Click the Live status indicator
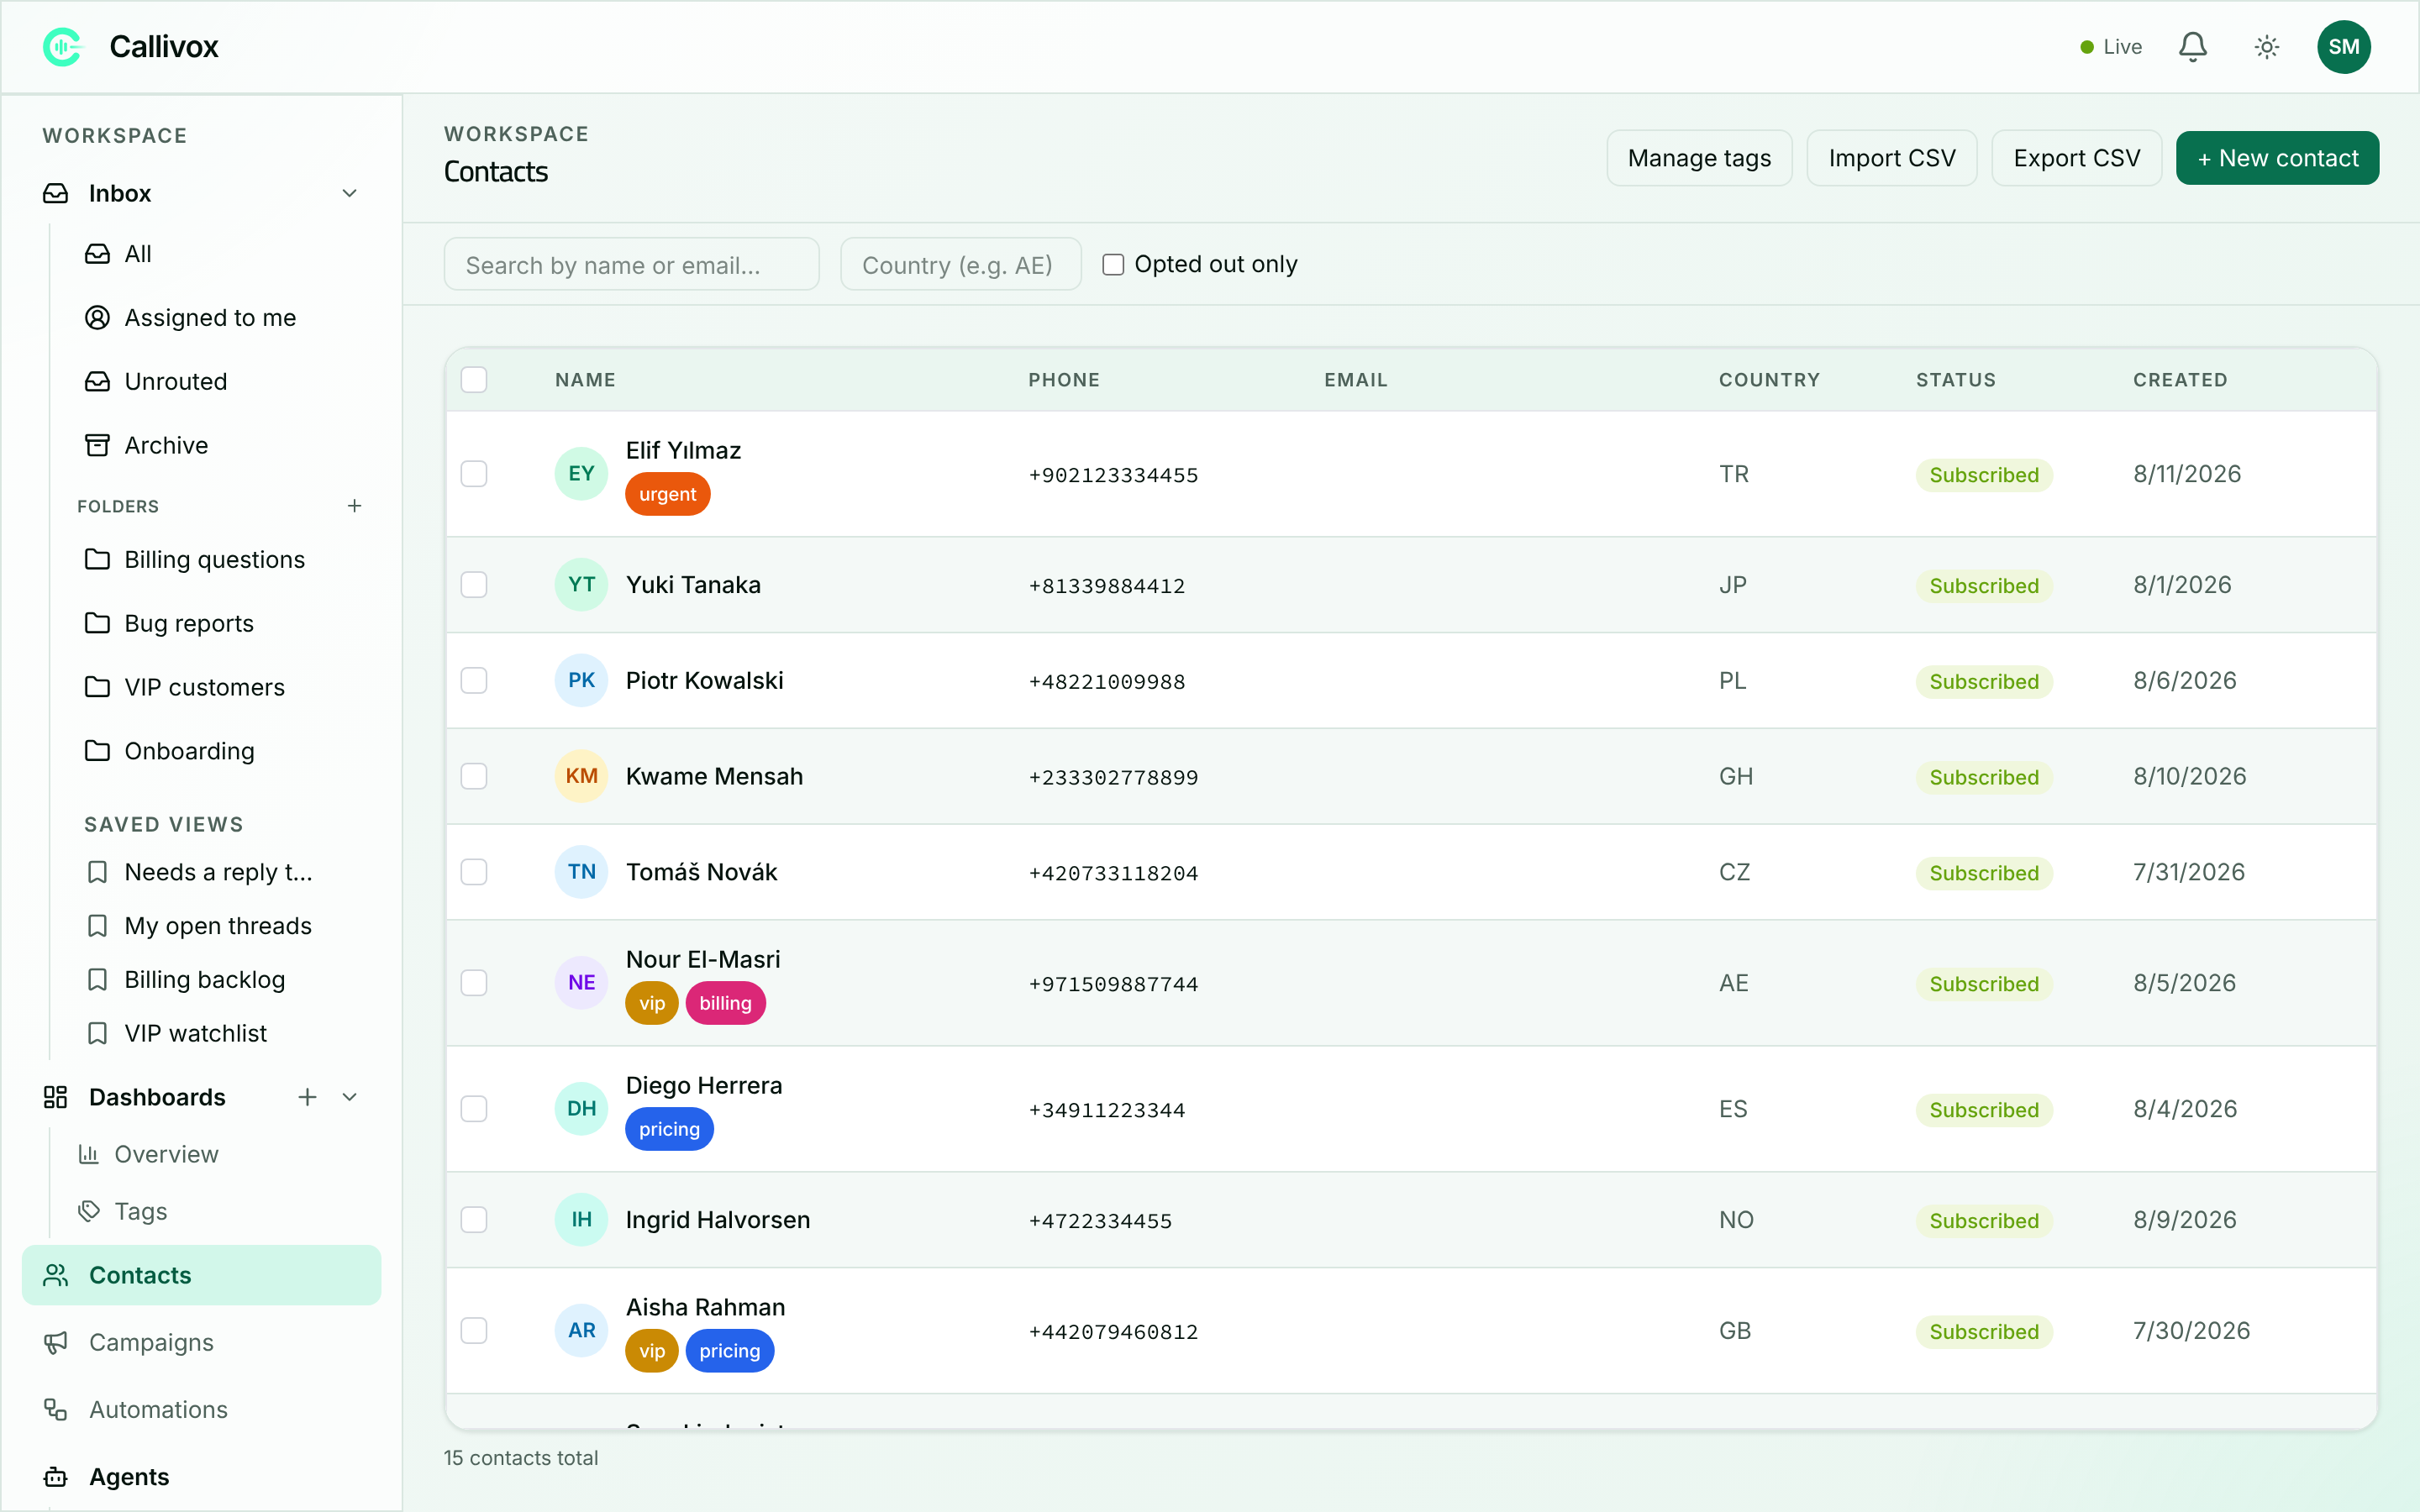This screenshot has height=1512, width=2420. tap(2110, 47)
